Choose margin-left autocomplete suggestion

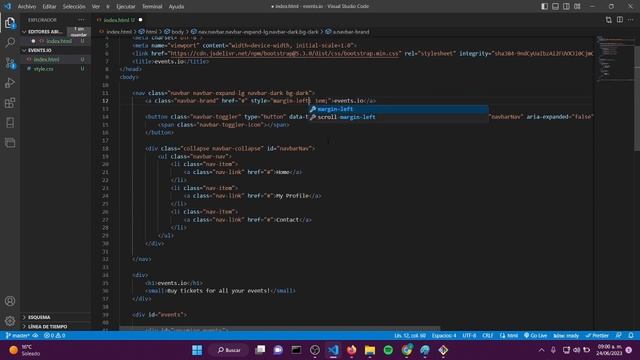tap(398, 109)
